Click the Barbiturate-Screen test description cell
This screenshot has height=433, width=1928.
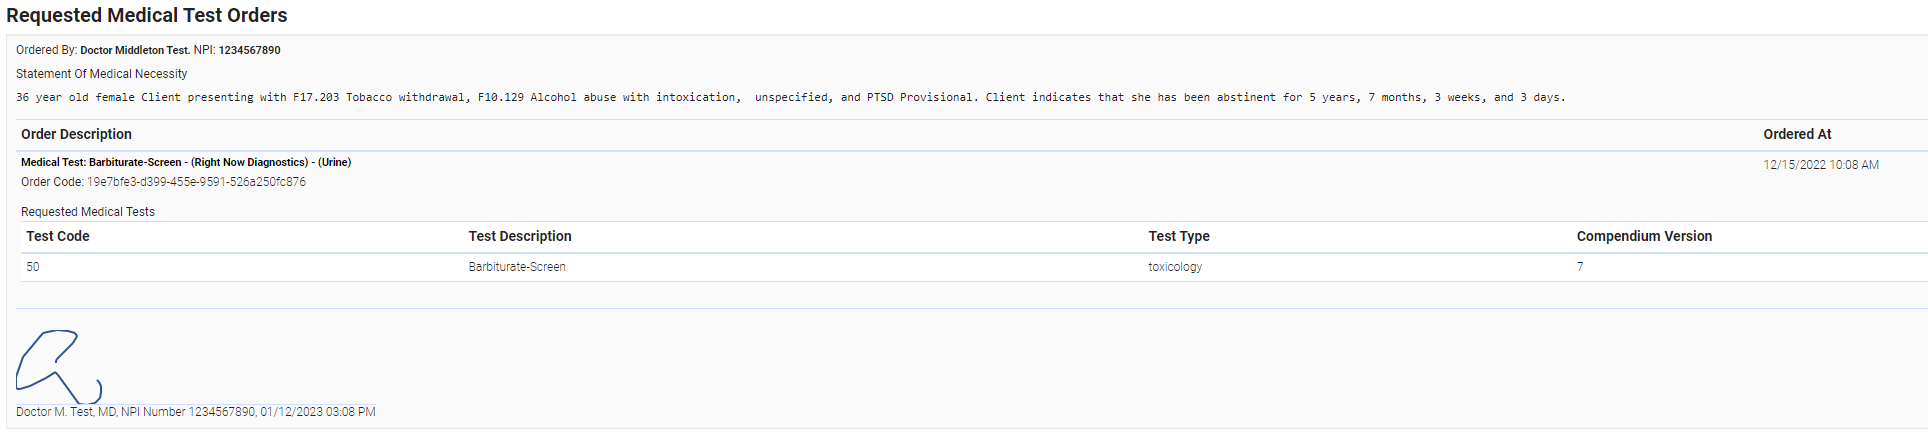tap(517, 267)
